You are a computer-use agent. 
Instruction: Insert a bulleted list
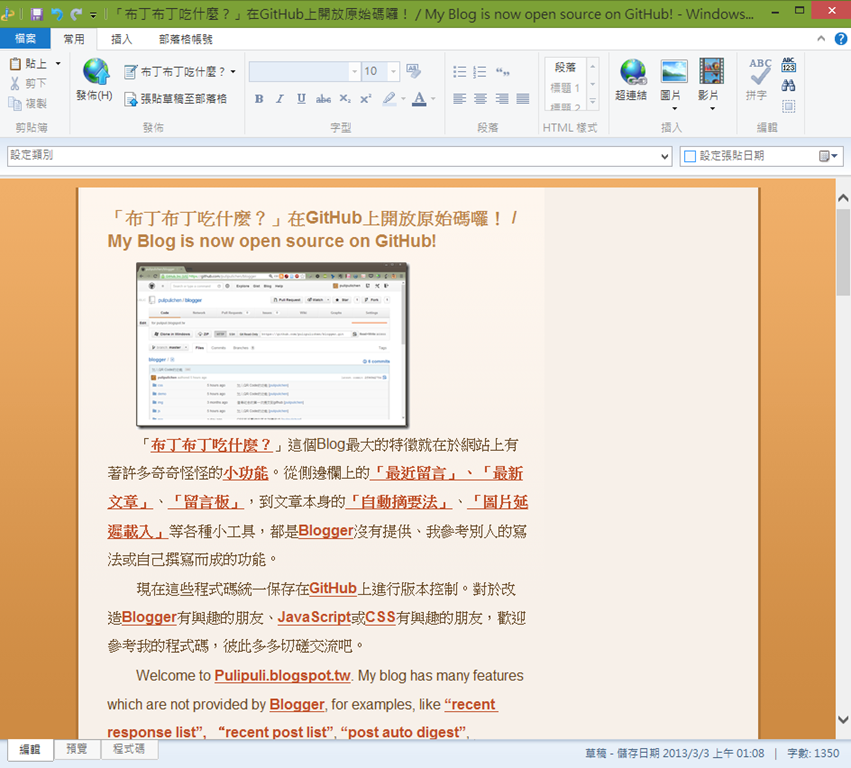click(x=459, y=72)
